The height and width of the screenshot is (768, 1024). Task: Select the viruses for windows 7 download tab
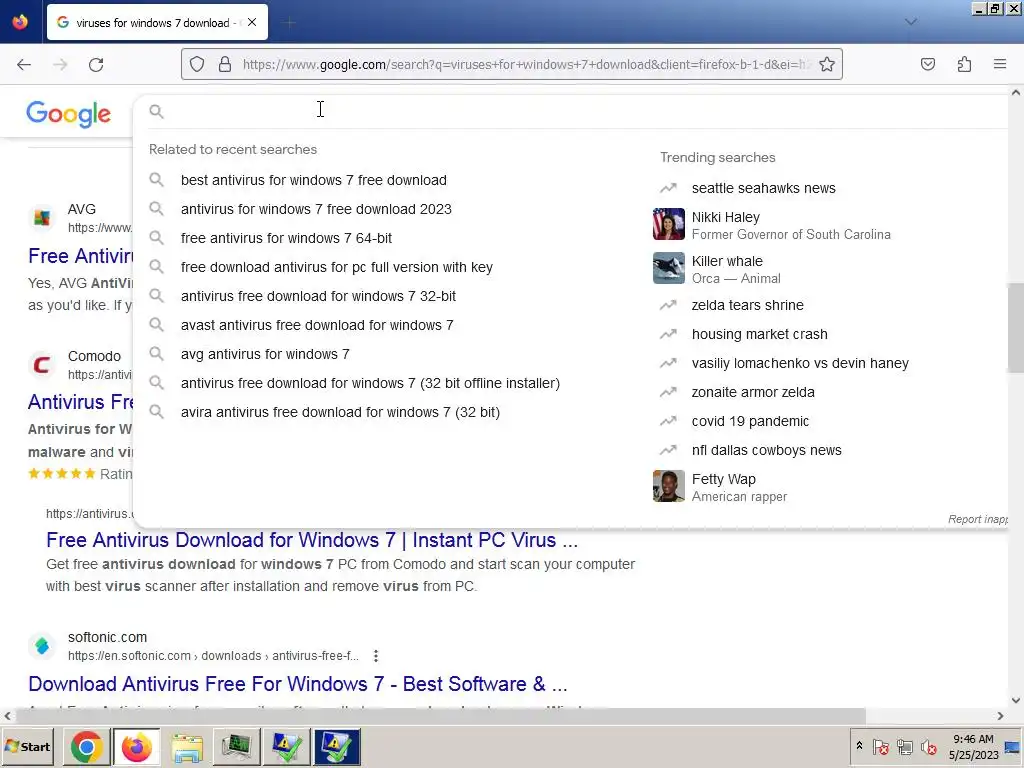tap(157, 22)
